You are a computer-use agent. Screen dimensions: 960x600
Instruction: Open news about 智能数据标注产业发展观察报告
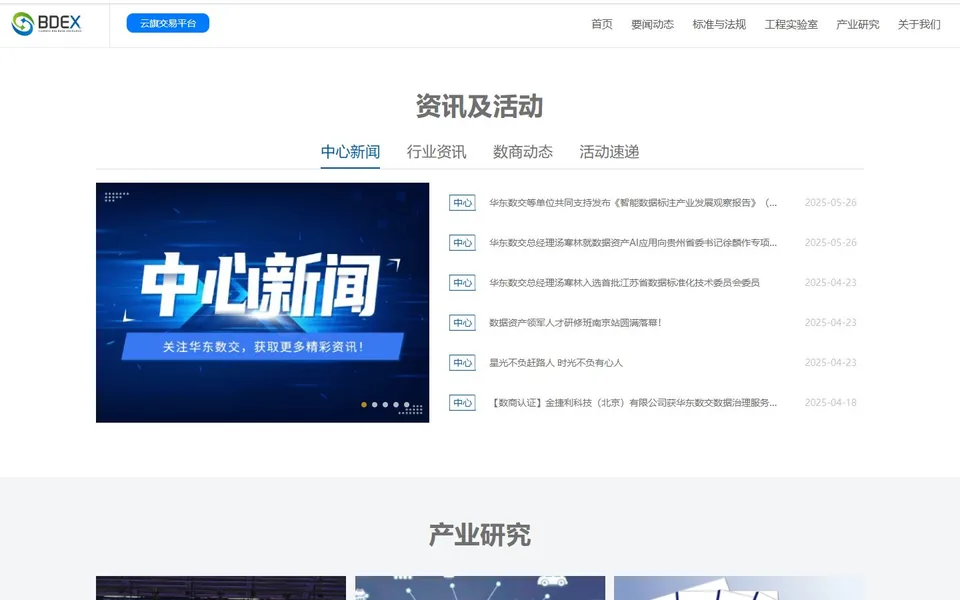coord(633,203)
